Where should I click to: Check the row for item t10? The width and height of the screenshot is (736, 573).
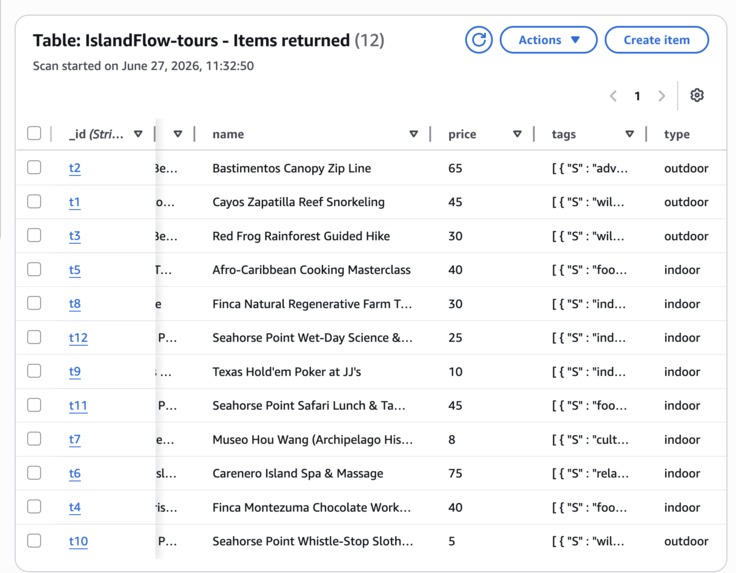pos(34,541)
